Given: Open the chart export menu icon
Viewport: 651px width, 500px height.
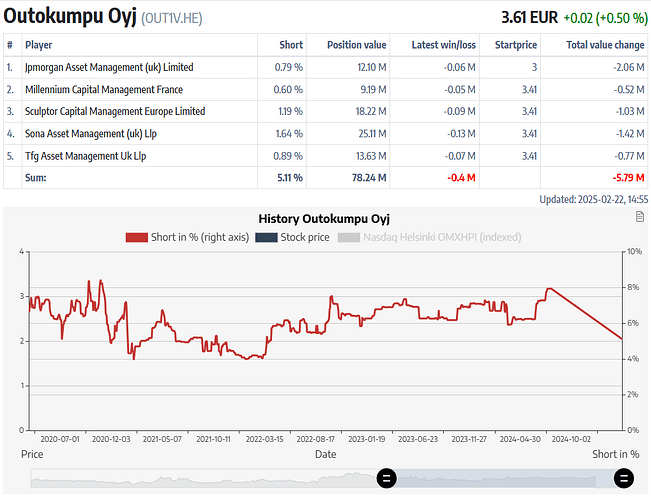Looking at the screenshot, I should [x=640, y=216].
